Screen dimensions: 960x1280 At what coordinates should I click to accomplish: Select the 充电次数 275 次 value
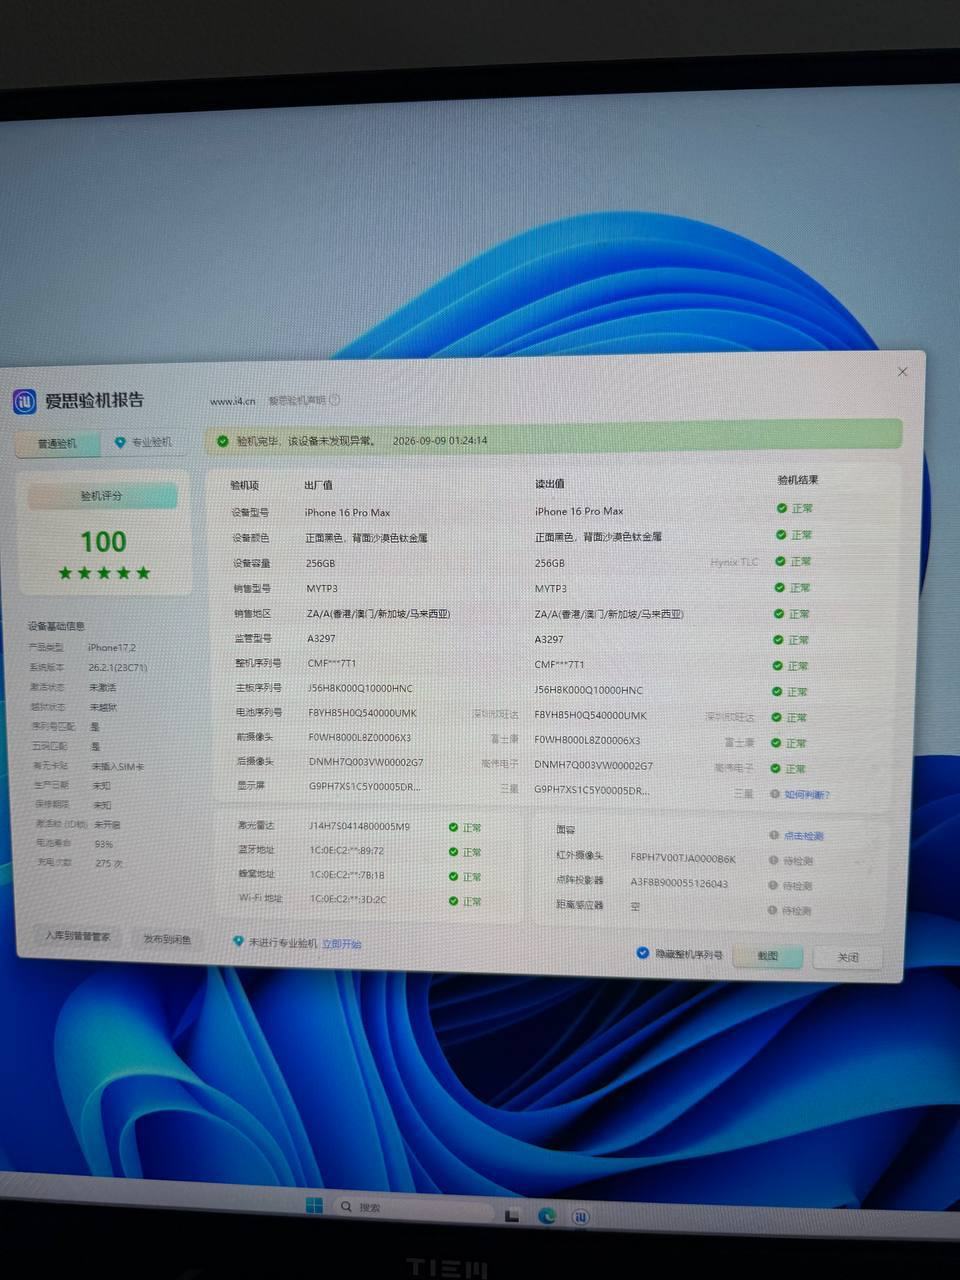coord(109,862)
